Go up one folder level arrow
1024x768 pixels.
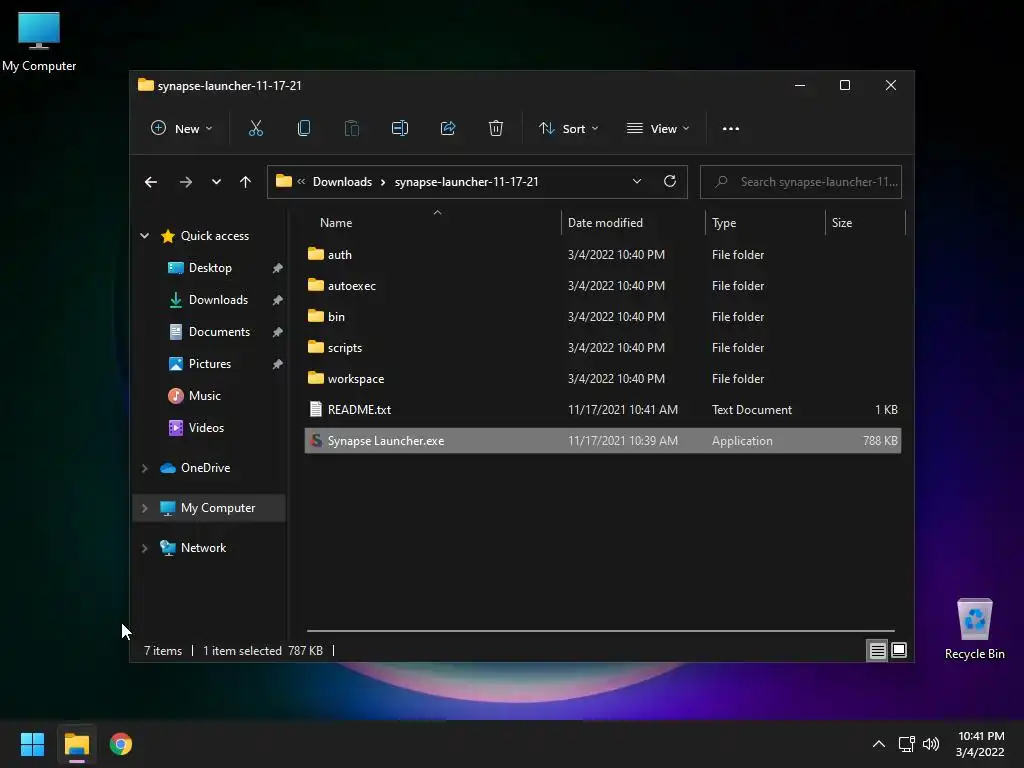click(x=246, y=182)
